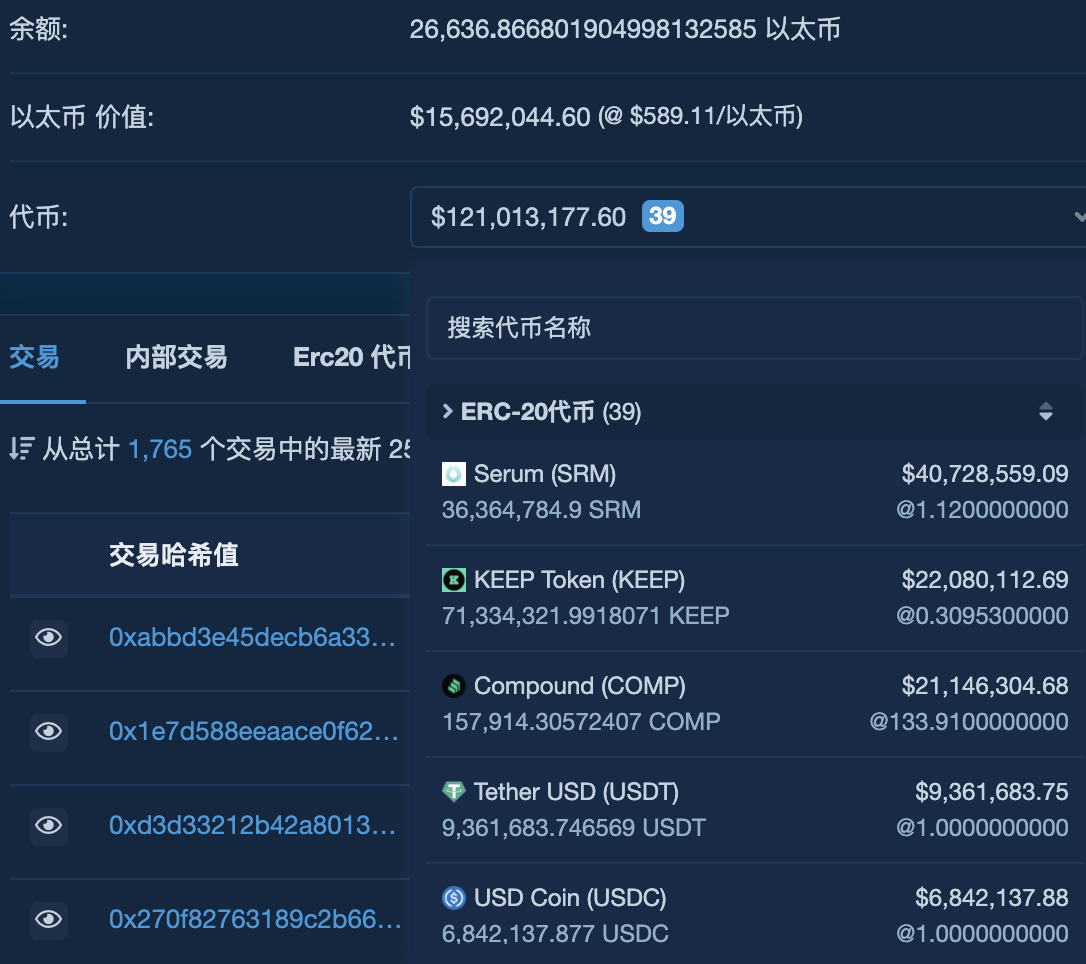The width and height of the screenshot is (1086, 964).
Task: Click the Tether USD token icon
Action: pyautogui.click(x=455, y=791)
